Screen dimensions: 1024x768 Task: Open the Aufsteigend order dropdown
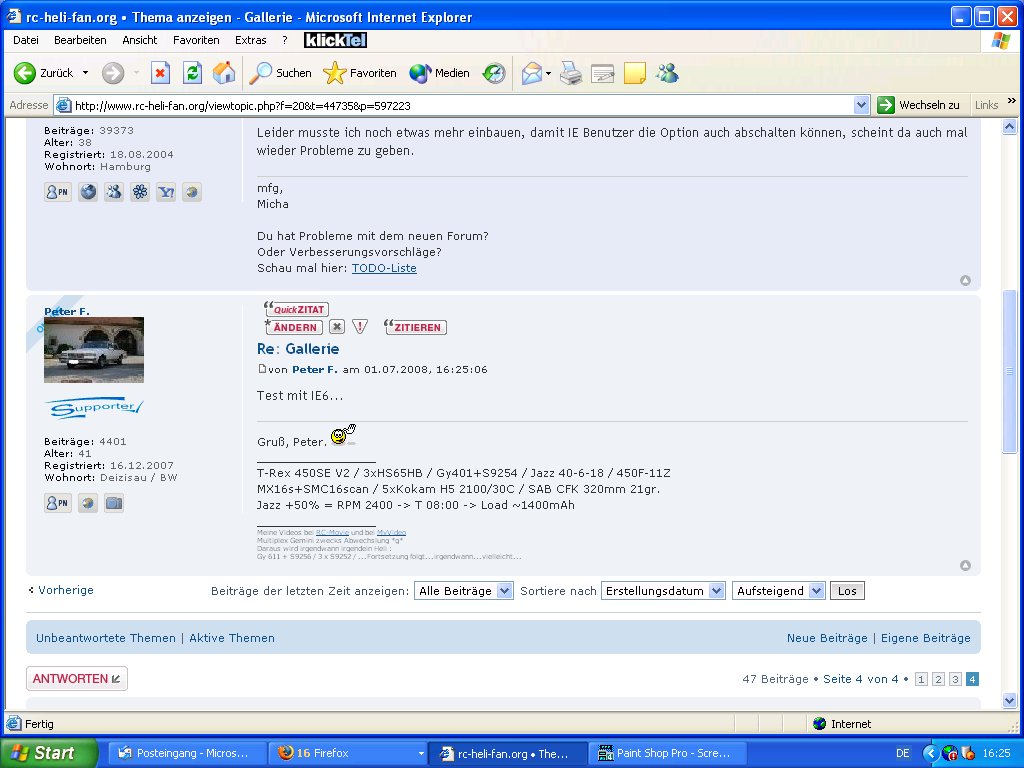click(778, 591)
